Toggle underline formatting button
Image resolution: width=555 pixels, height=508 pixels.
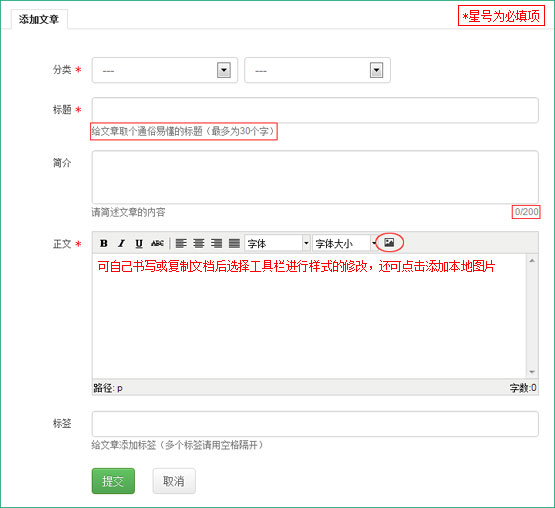click(139, 244)
